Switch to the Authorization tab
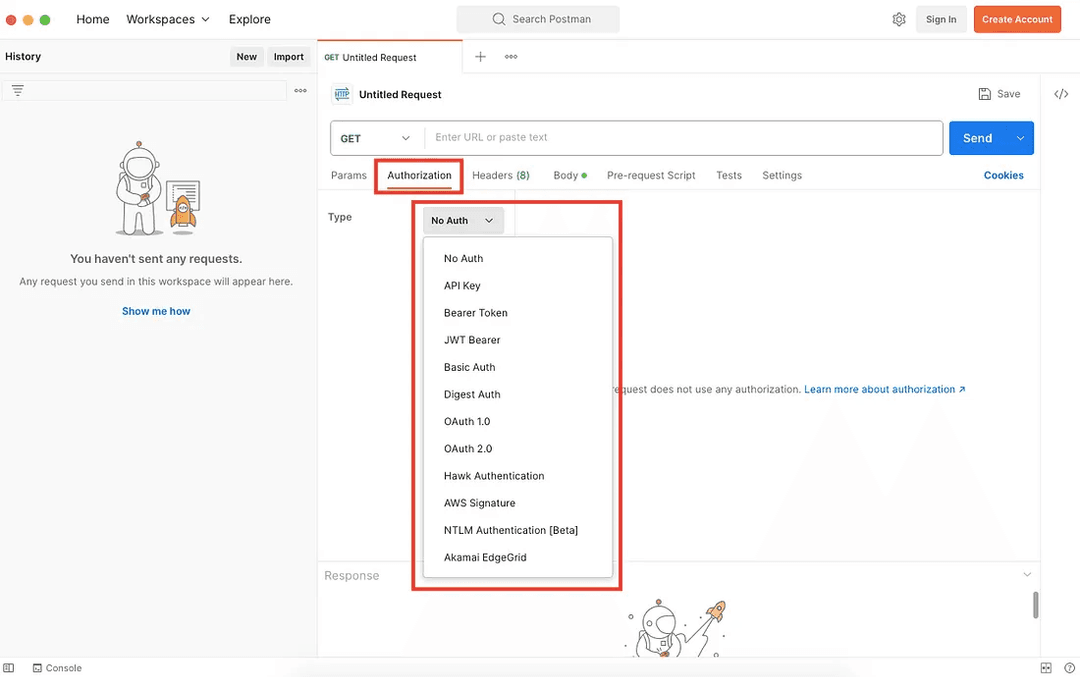The image size is (1080, 677). tap(419, 175)
